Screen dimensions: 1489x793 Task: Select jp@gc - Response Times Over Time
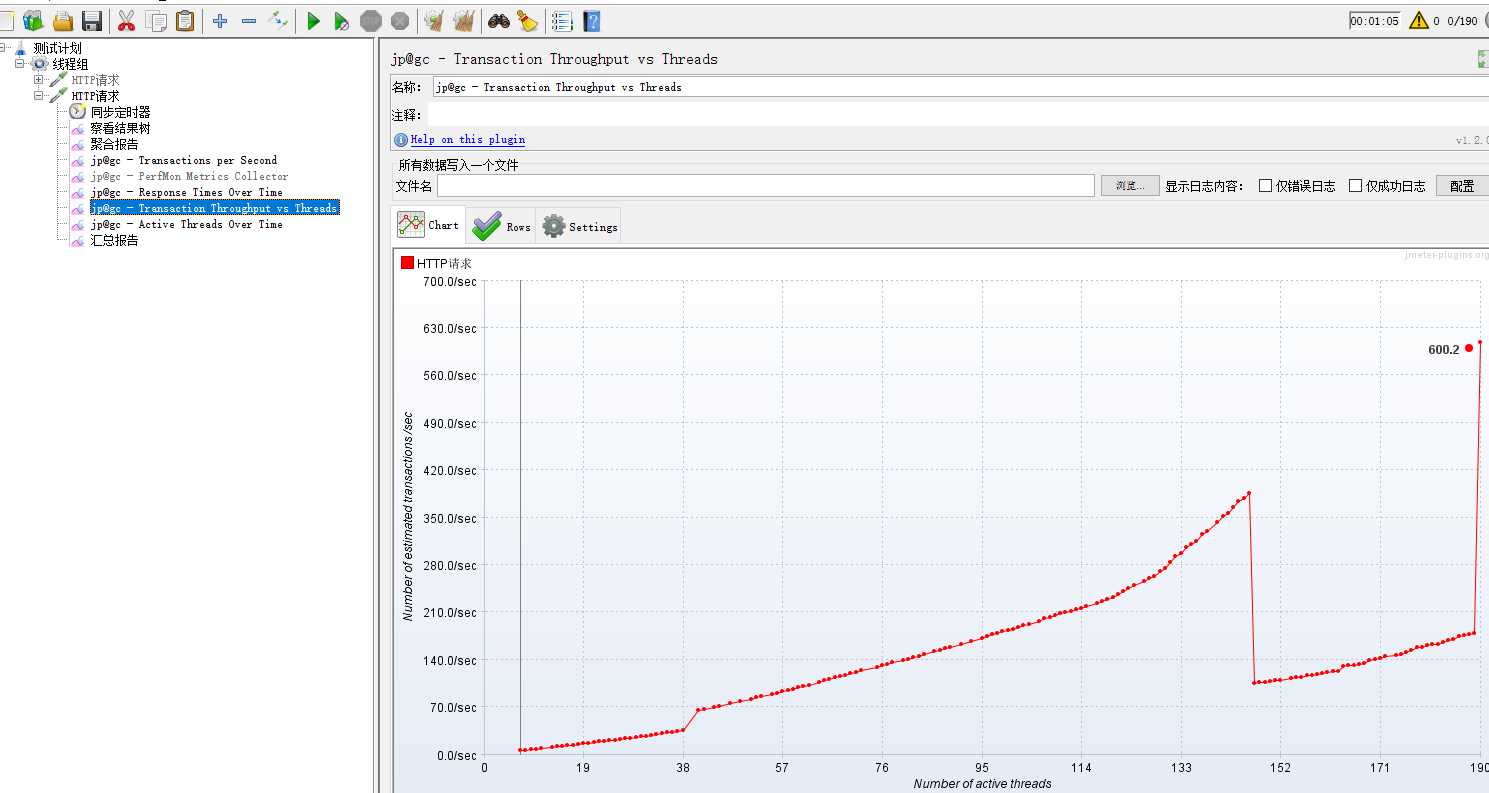186,192
